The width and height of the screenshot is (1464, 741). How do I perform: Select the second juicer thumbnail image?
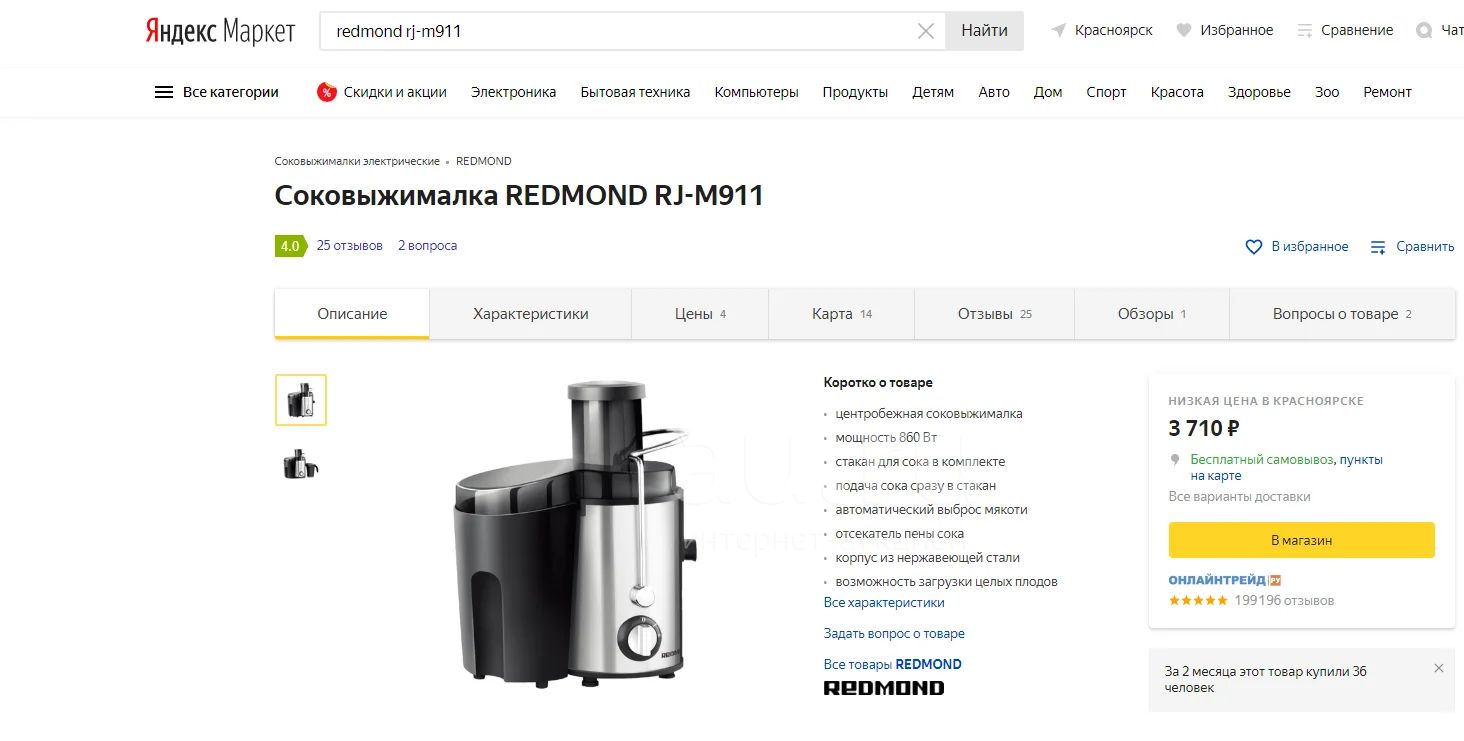point(301,464)
